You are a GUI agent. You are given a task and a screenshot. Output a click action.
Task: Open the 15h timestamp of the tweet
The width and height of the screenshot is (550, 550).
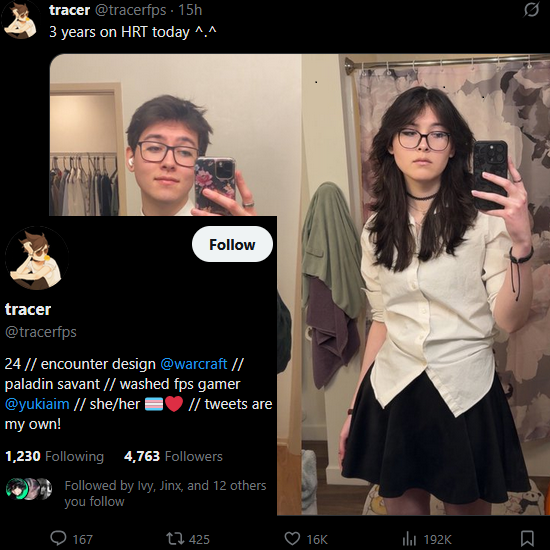pyautogui.click(x=190, y=10)
